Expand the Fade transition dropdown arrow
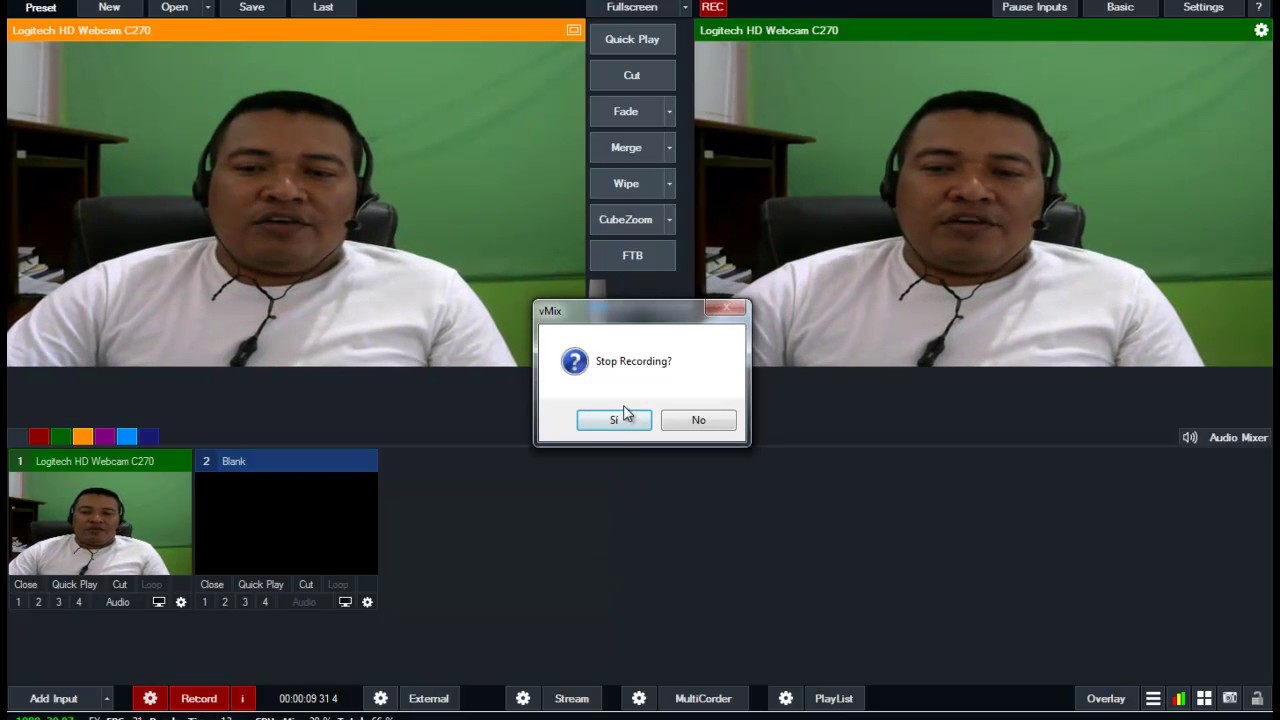 pos(669,111)
